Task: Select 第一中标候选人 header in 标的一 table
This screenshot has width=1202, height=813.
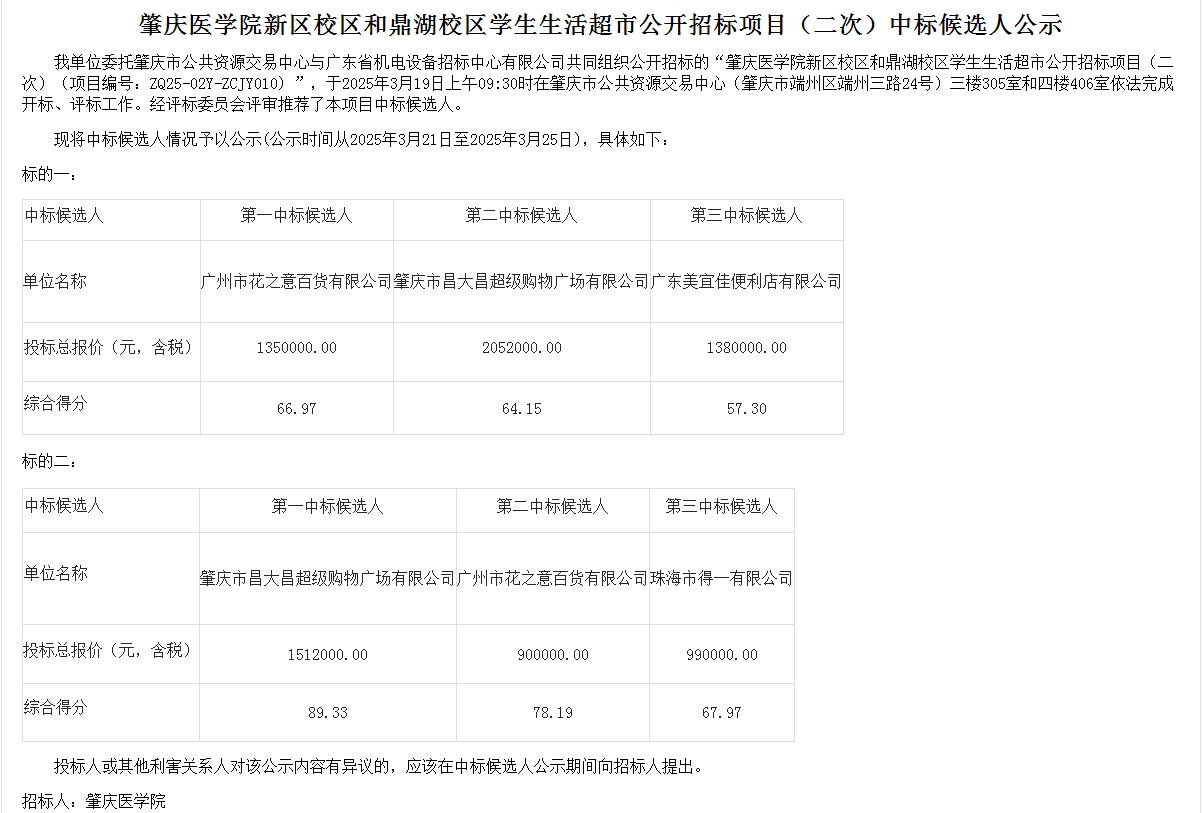Action: pyautogui.click(x=296, y=216)
